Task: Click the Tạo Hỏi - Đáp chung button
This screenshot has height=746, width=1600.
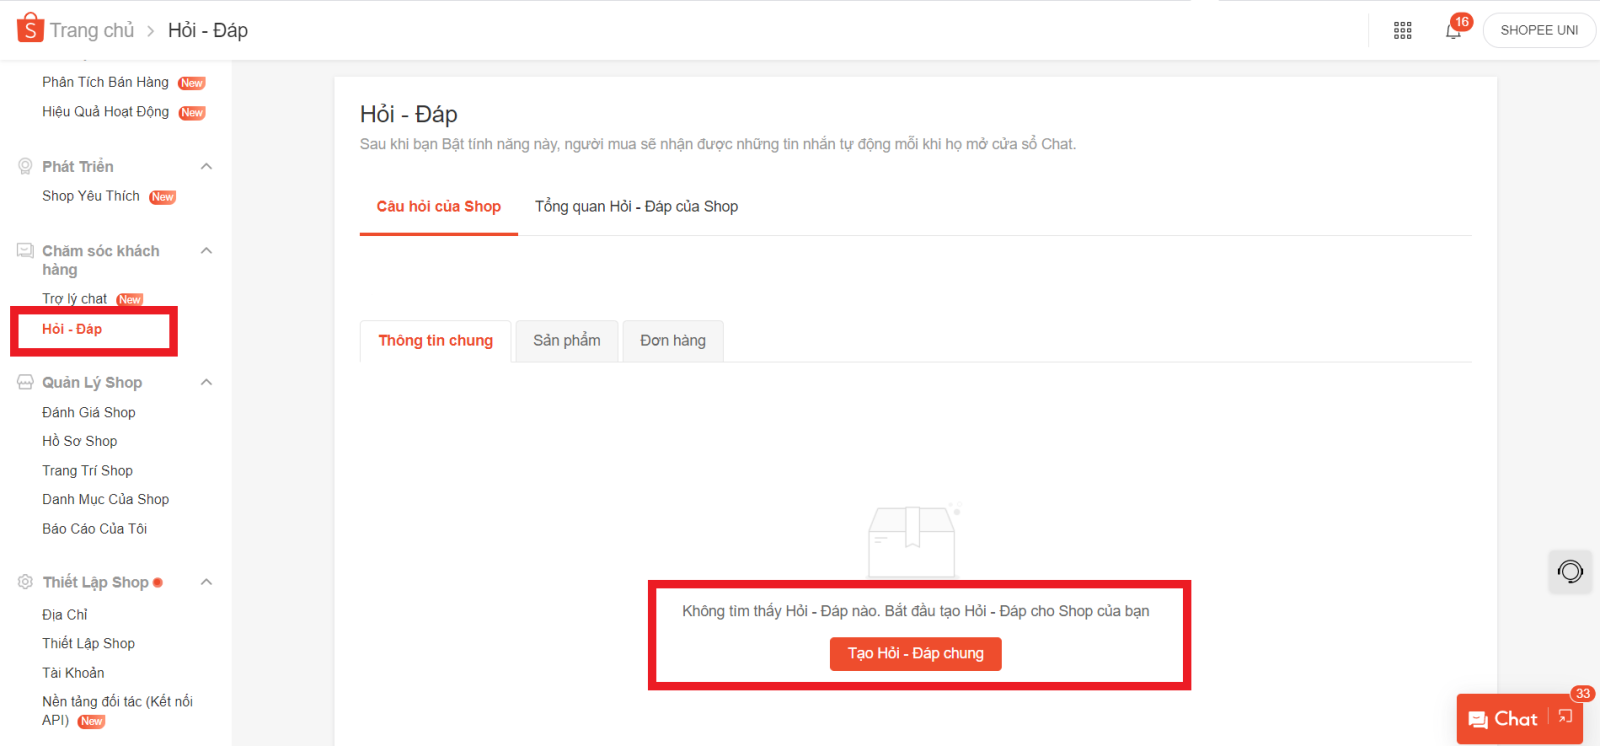Action: point(915,654)
